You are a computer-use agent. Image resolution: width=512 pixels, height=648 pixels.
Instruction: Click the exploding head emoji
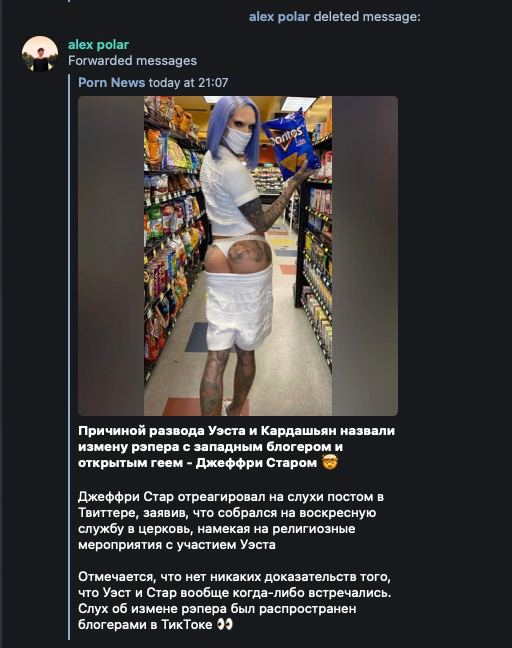[330, 462]
